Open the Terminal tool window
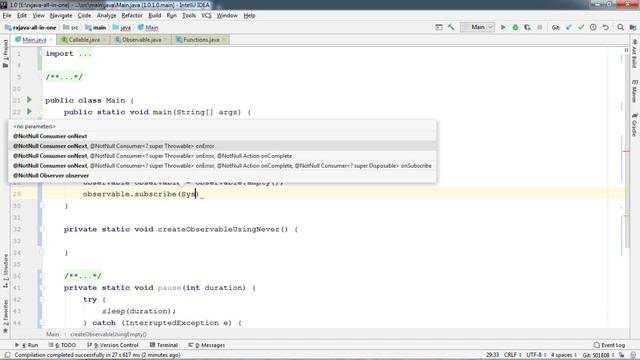Image resolution: width=640 pixels, height=360 pixels. click(163, 345)
